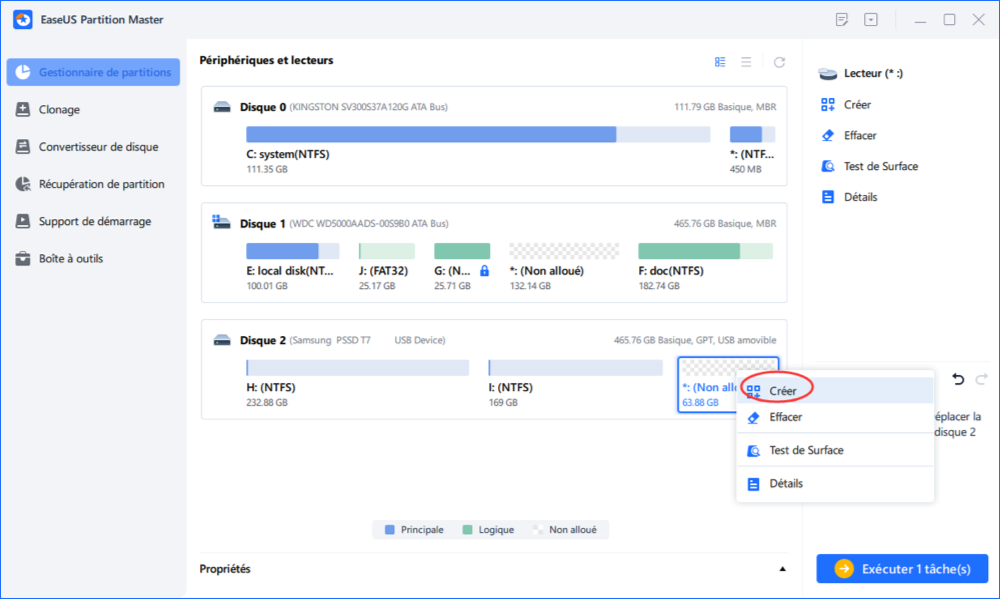Click the Clonage sidebar icon
This screenshot has width=1000, height=599.
click(x=23, y=110)
